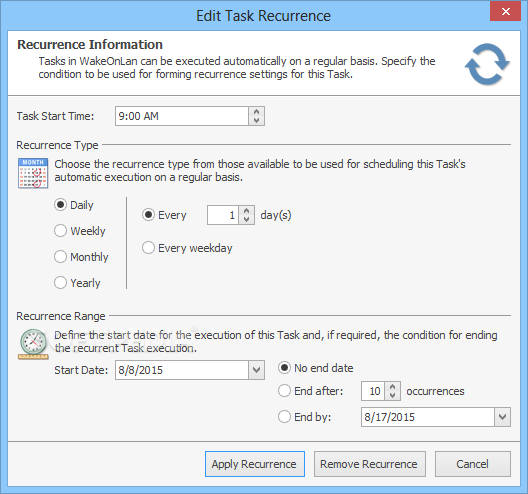Click the day(s) interval number field
The height and width of the screenshot is (494, 528).
[223, 215]
